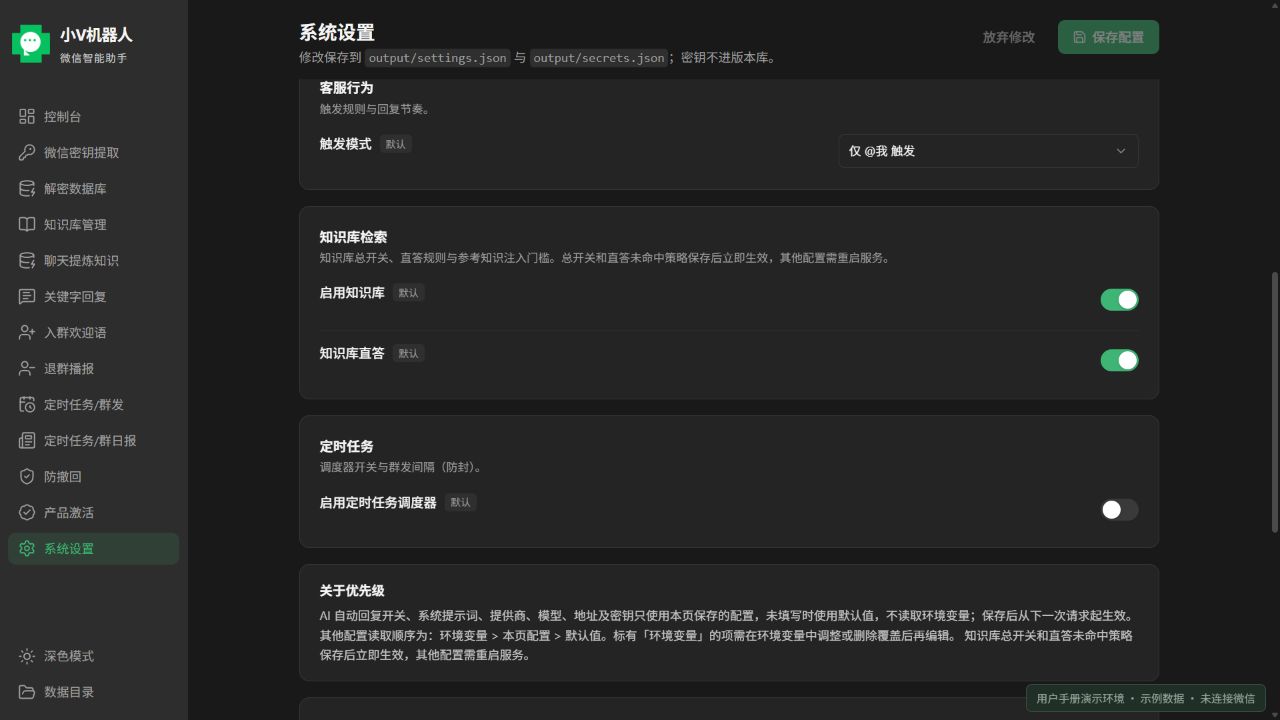Image resolution: width=1280 pixels, height=720 pixels.
Task: Click the icon next to 聊天提炼知识
Action: [x=27, y=261]
